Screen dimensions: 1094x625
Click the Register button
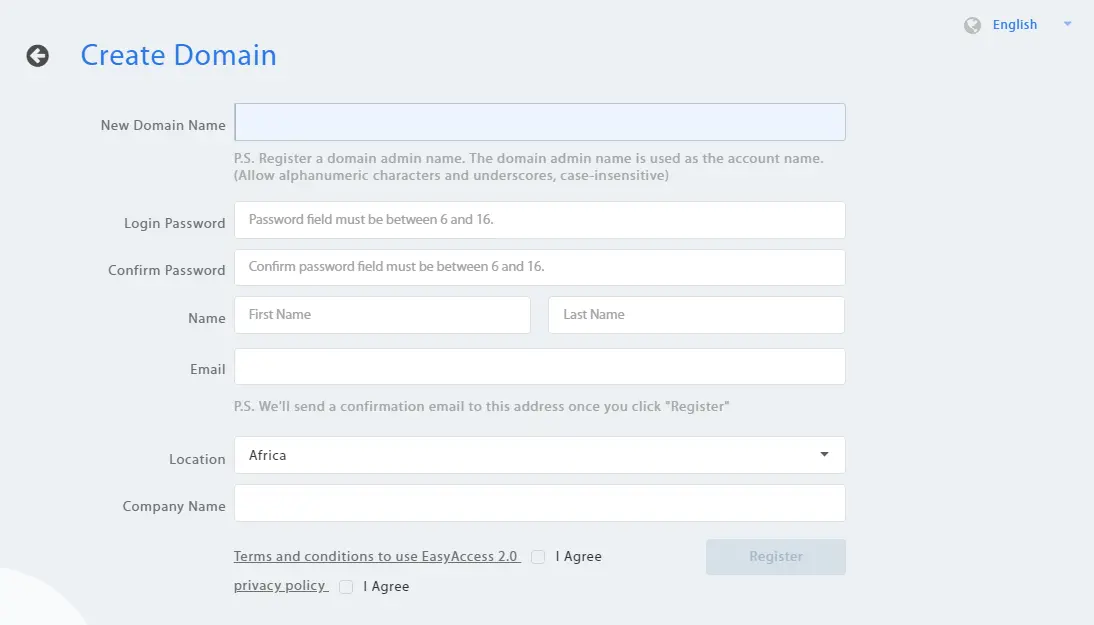point(776,557)
